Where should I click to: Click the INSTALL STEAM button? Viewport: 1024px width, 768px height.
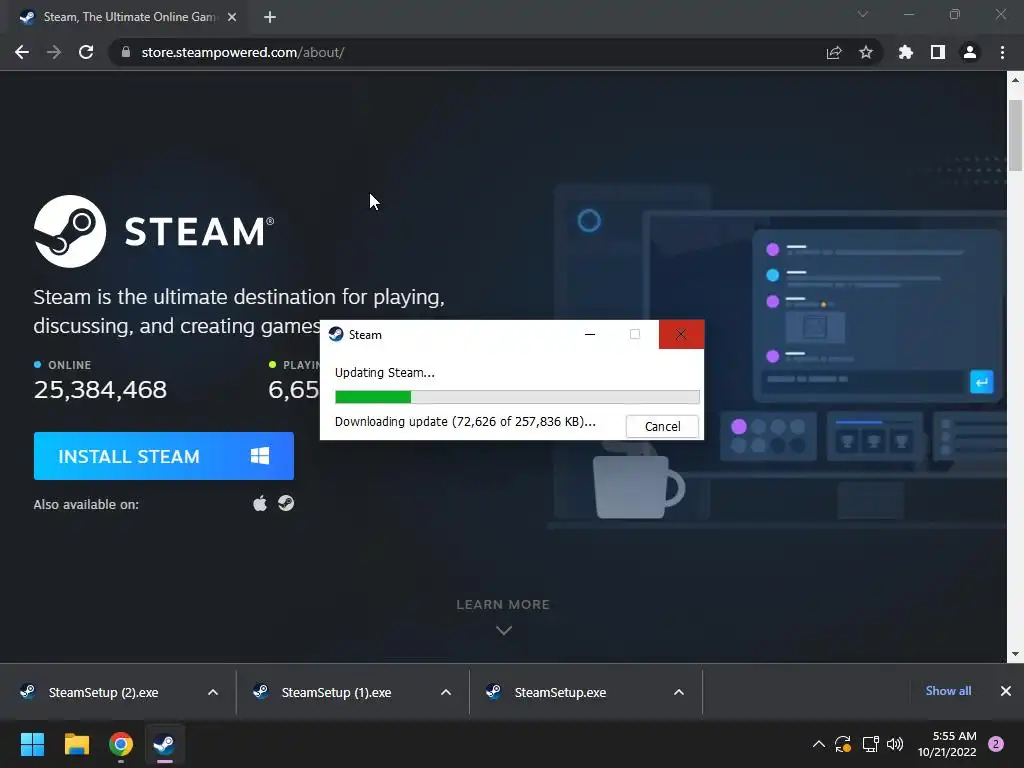pyautogui.click(x=164, y=456)
